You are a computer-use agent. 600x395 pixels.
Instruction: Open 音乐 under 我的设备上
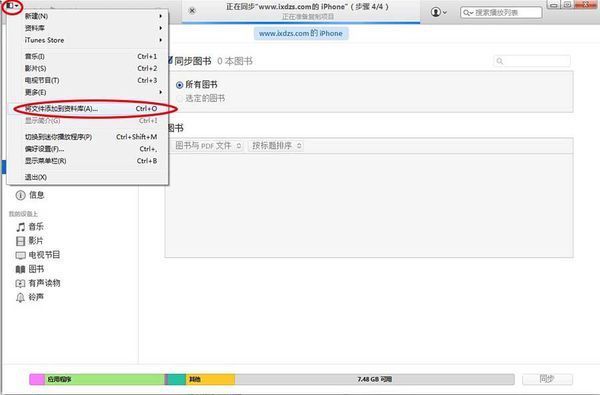point(36,227)
